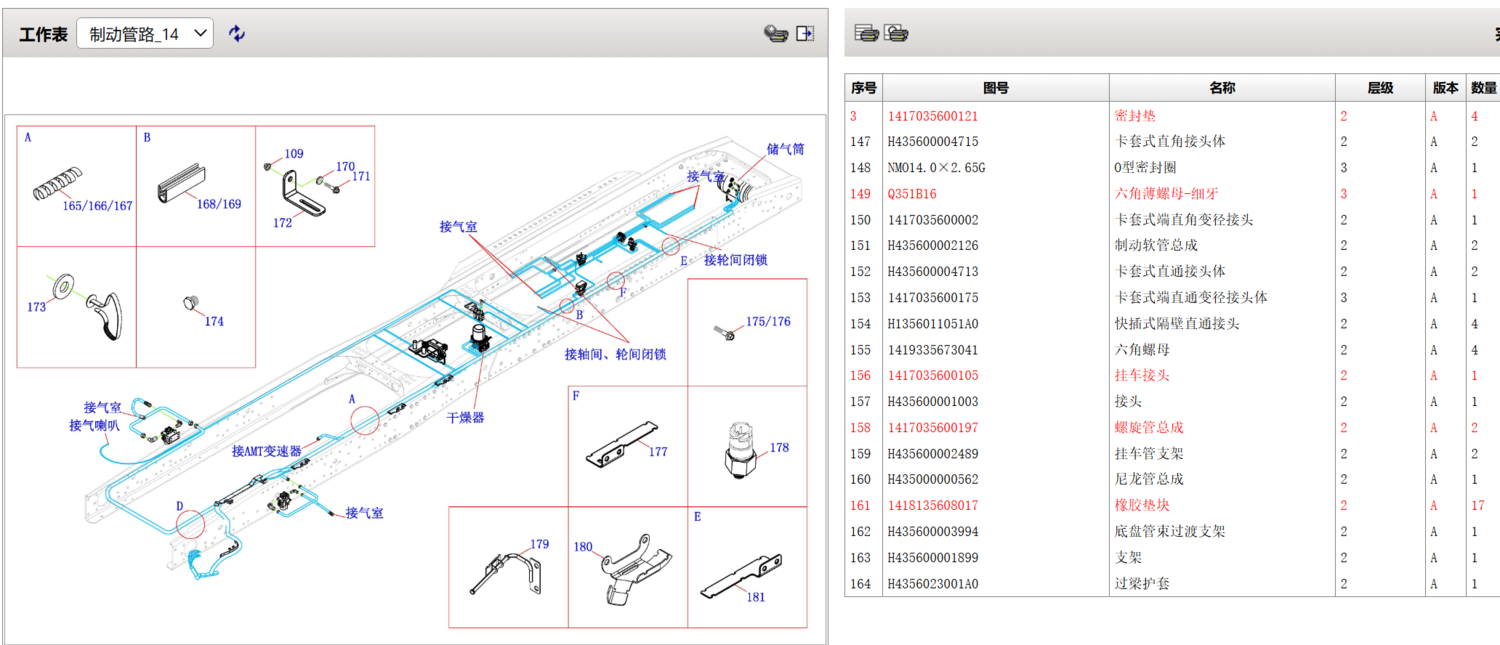This screenshot has height=645, width=1500.
Task: Click the 名称 column header
Action: point(1221,87)
